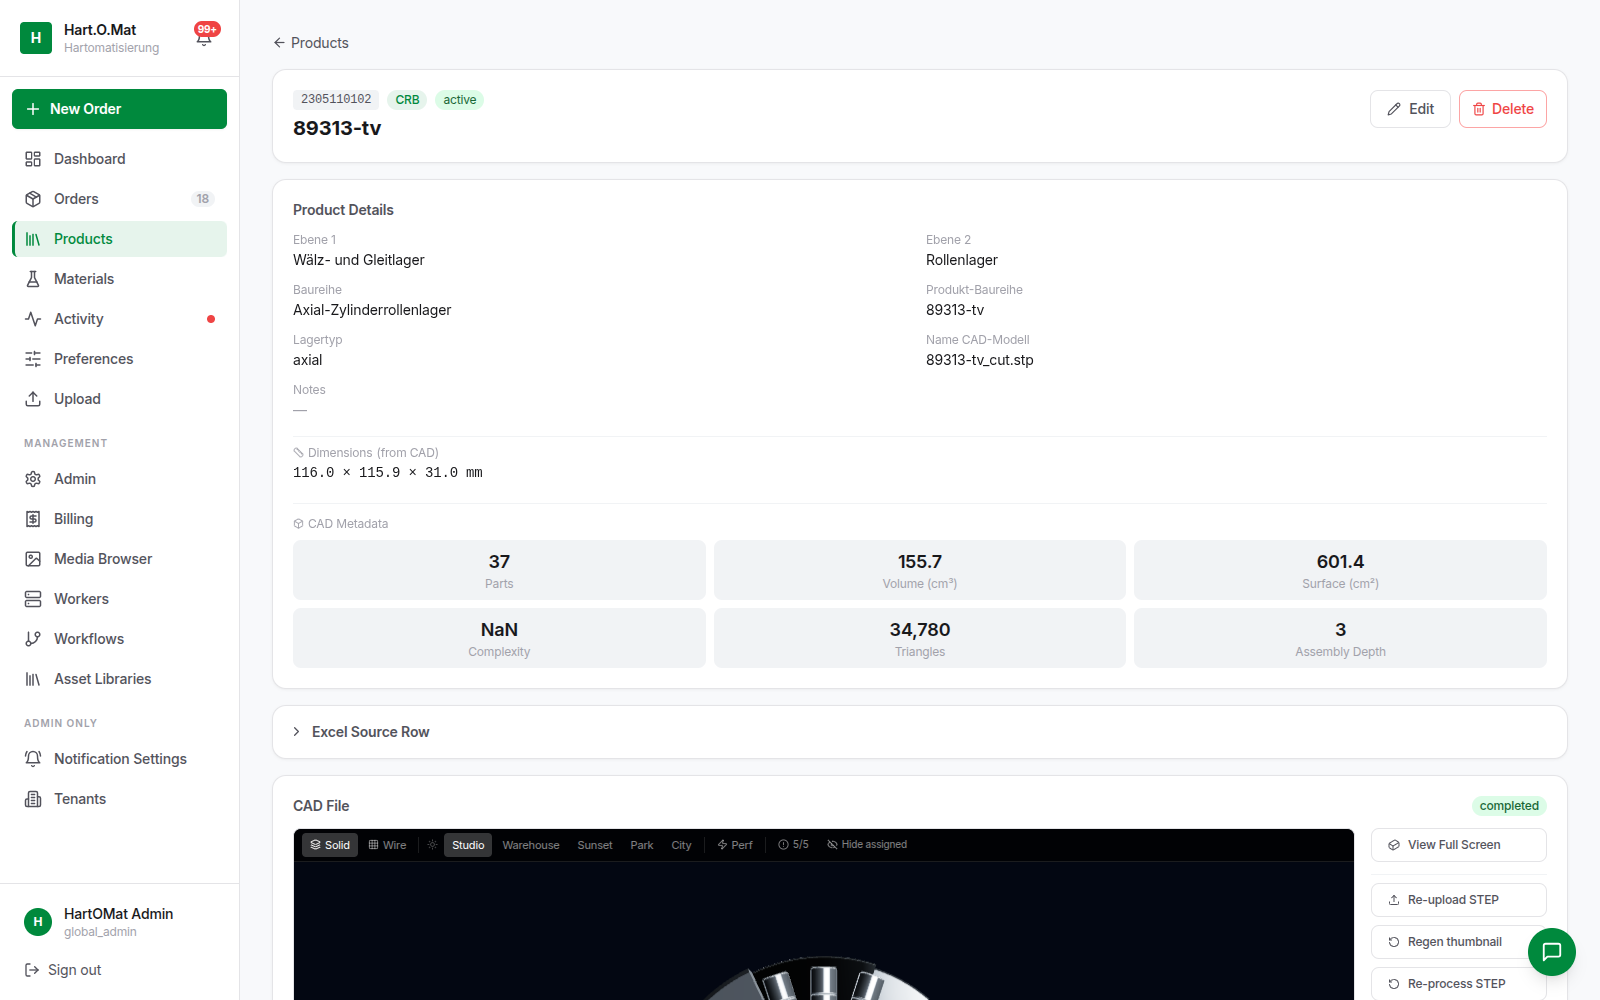
Task: Click the Parts count card showing 37
Action: [x=499, y=570]
